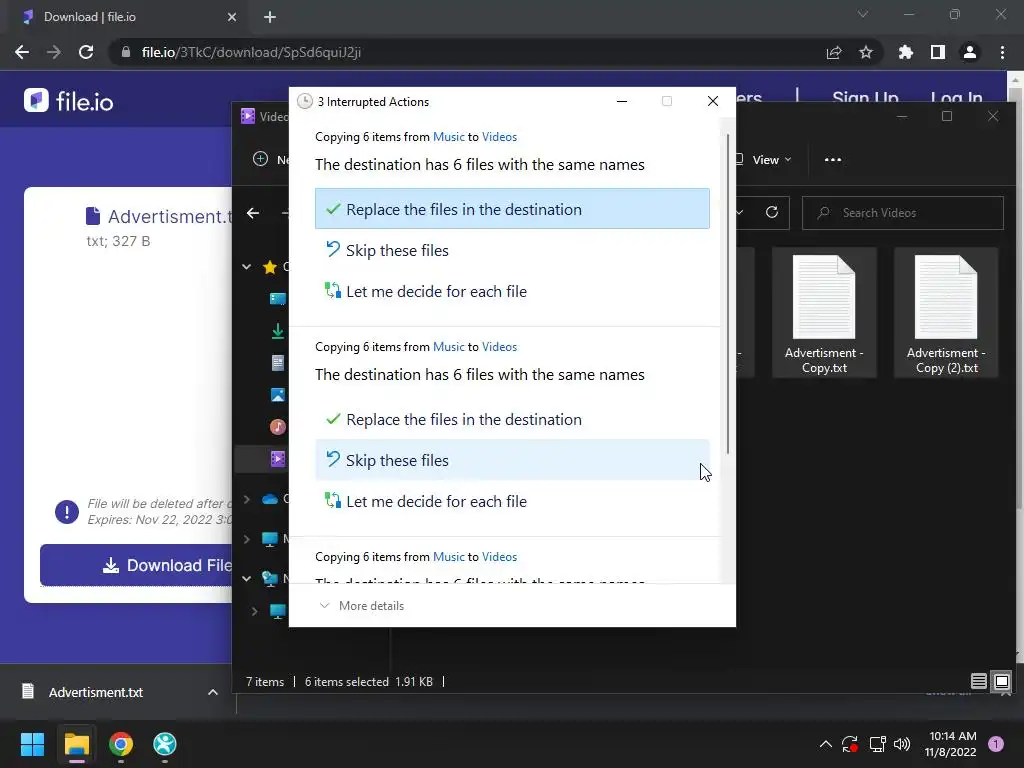Screen dimensions: 1024x768
Task: Click the dialog's vertical scrollbar
Action: click(728, 294)
